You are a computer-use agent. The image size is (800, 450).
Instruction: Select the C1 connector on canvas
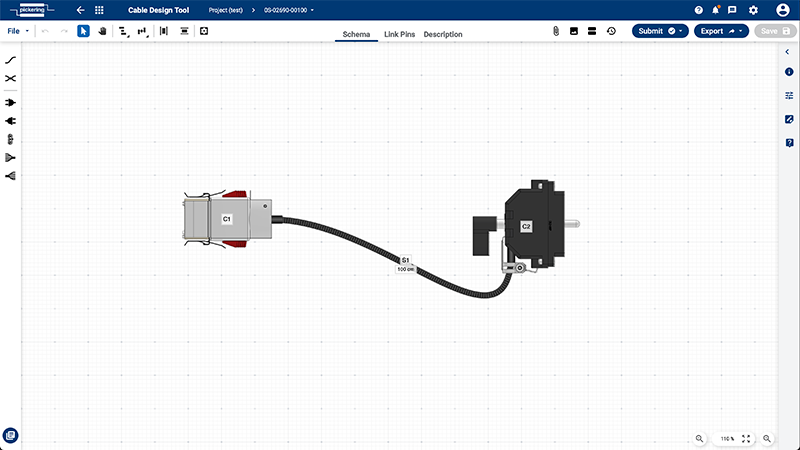coord(228,219)
